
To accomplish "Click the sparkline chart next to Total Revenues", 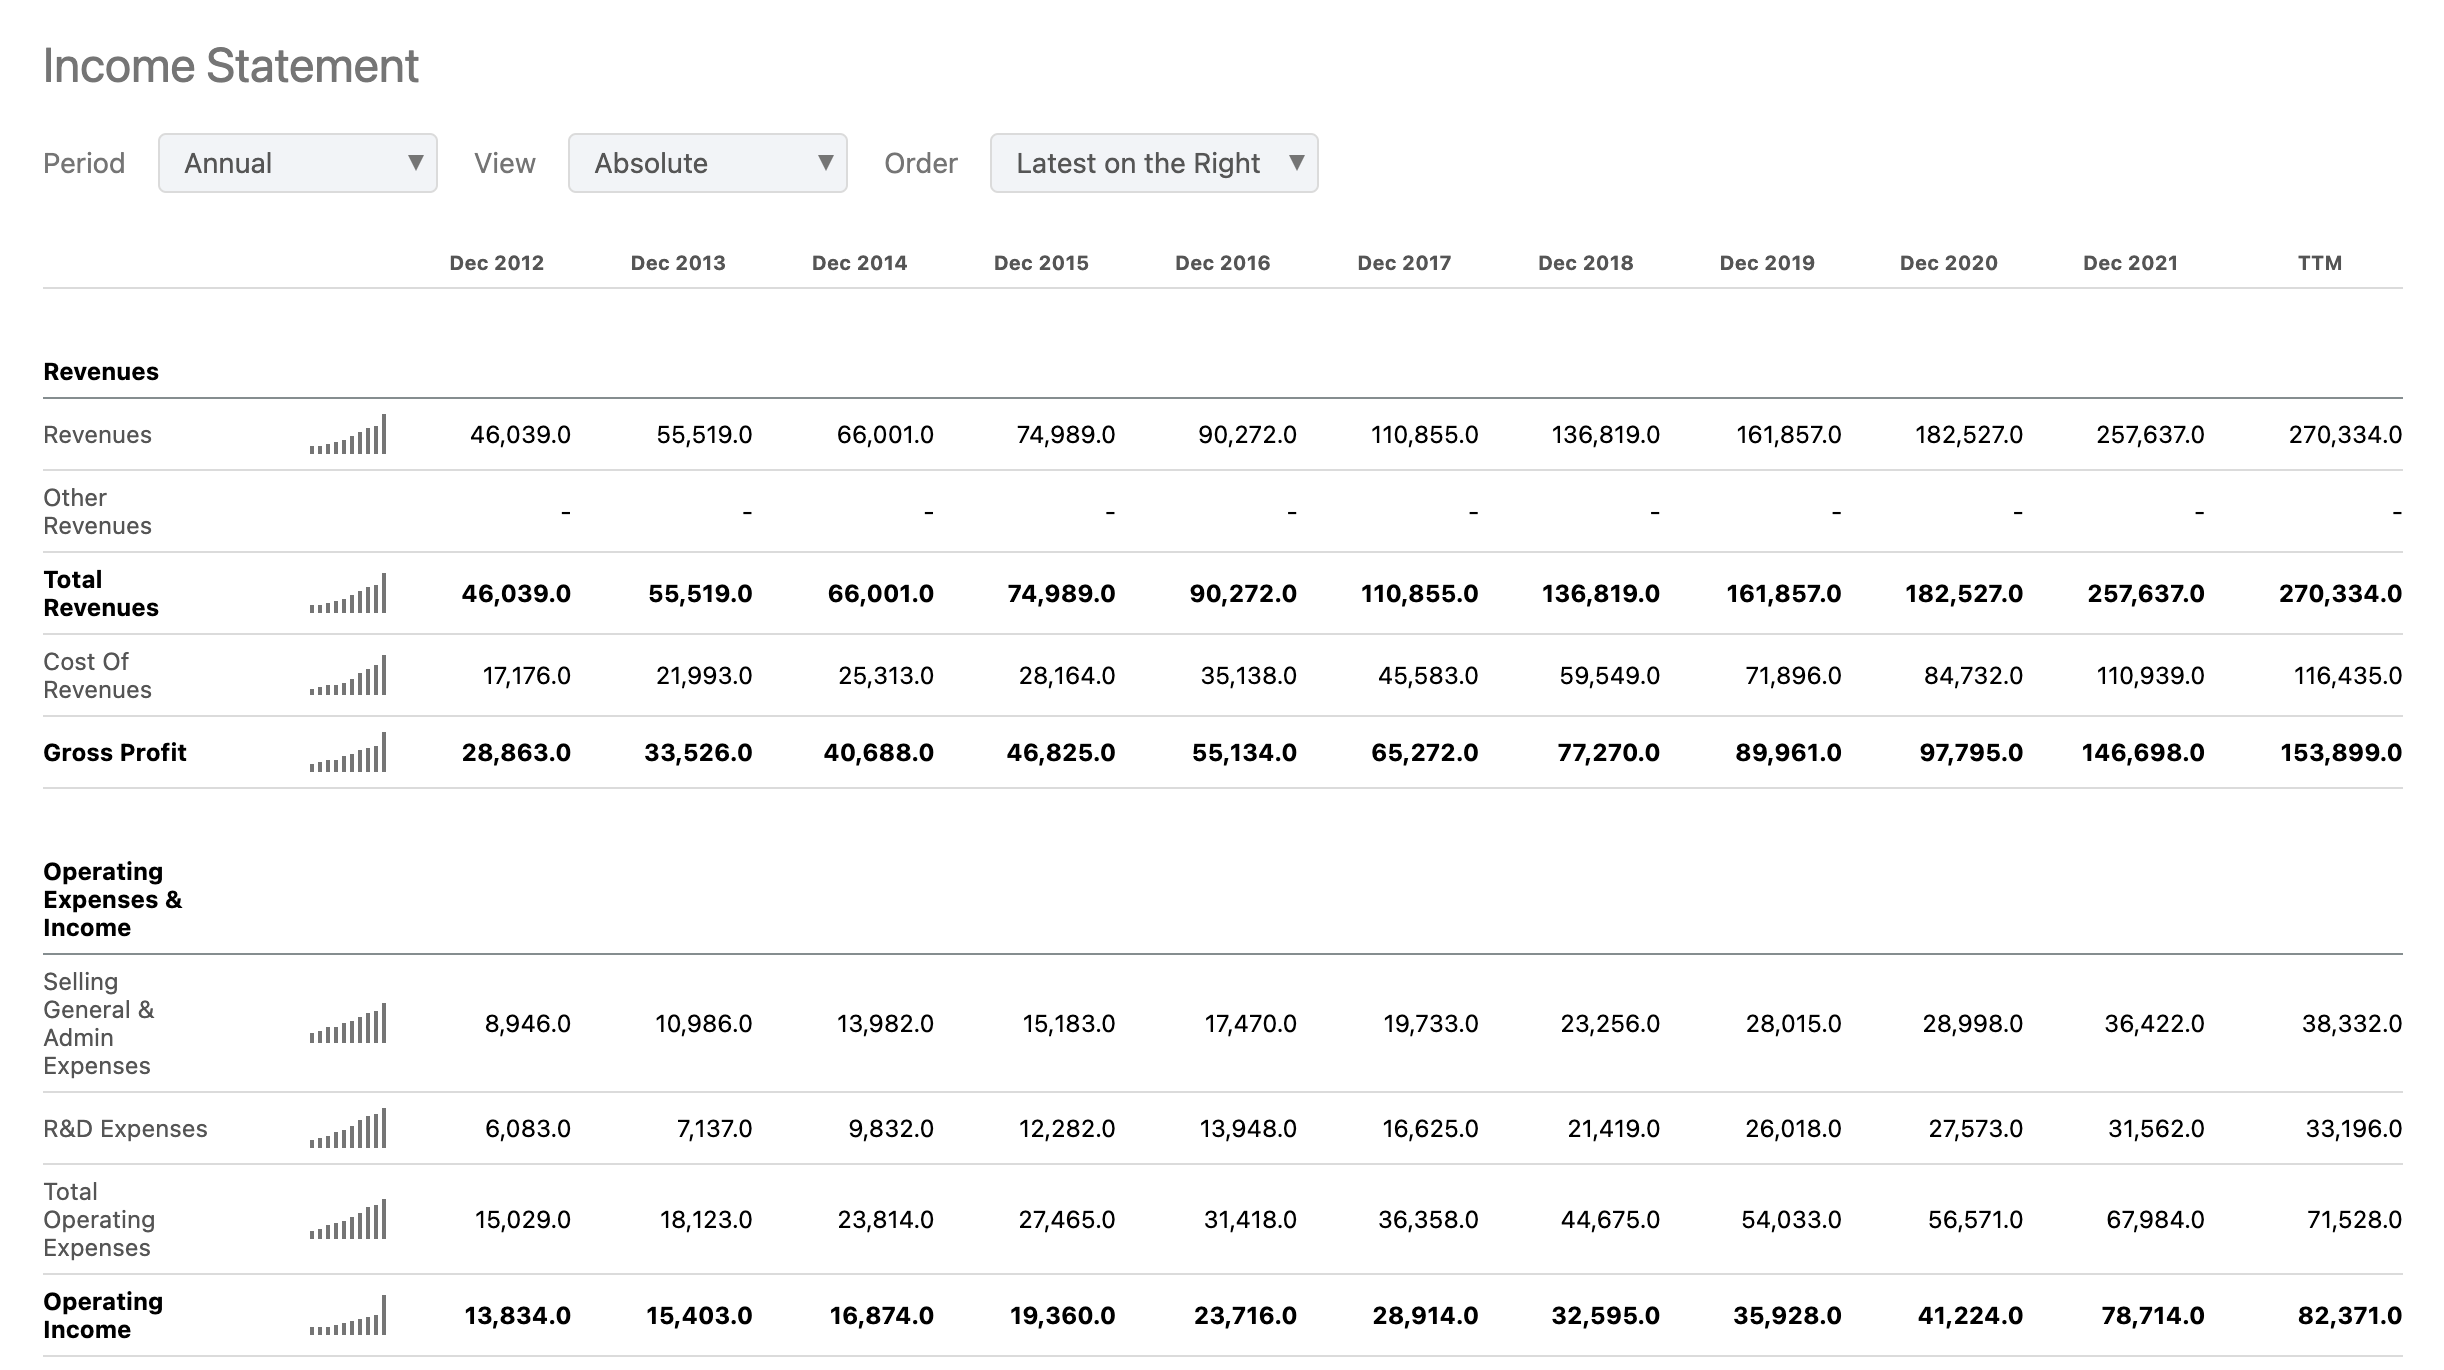I will click(348, 593).
